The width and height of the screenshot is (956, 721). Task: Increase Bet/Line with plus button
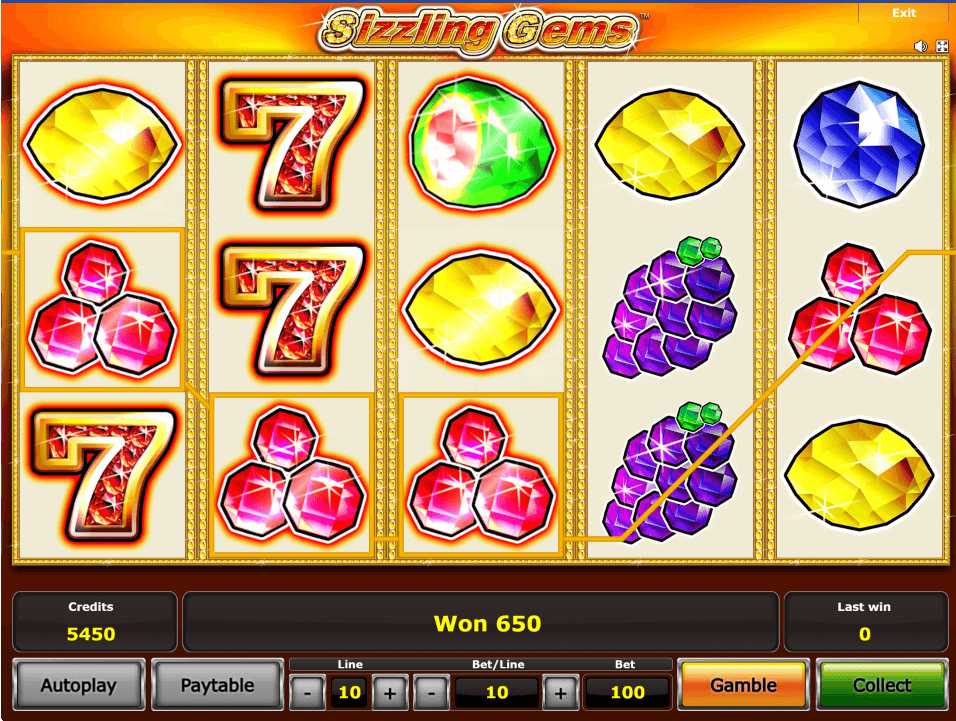point(560,692)
